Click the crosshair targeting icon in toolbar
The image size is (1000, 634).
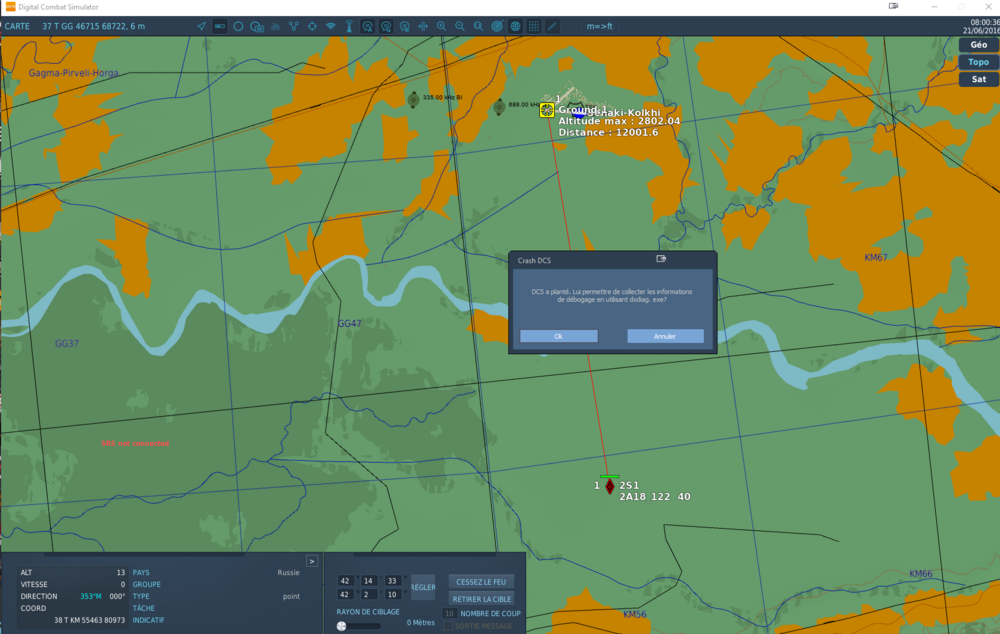click(x=312, y=26)
